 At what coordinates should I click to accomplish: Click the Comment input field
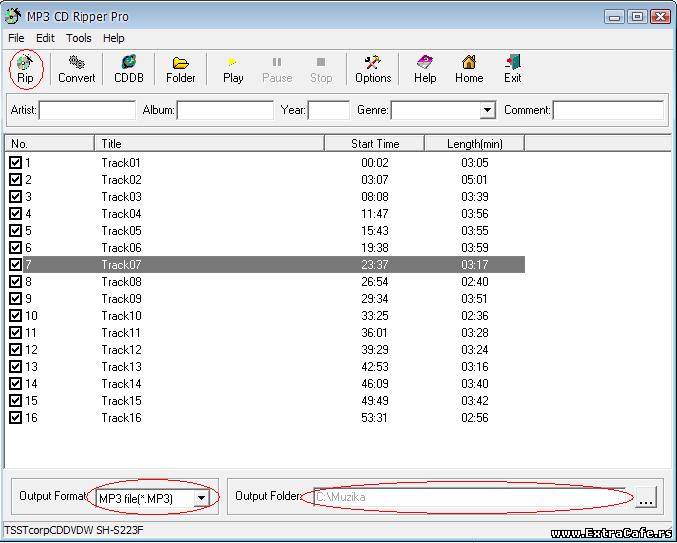(x=608, y=110)
